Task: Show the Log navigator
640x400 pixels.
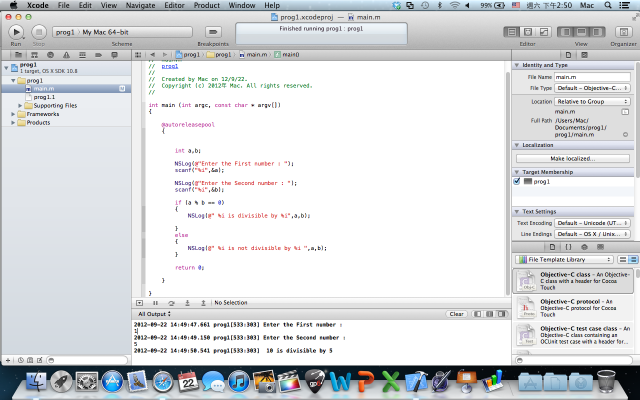Action: 114,55
